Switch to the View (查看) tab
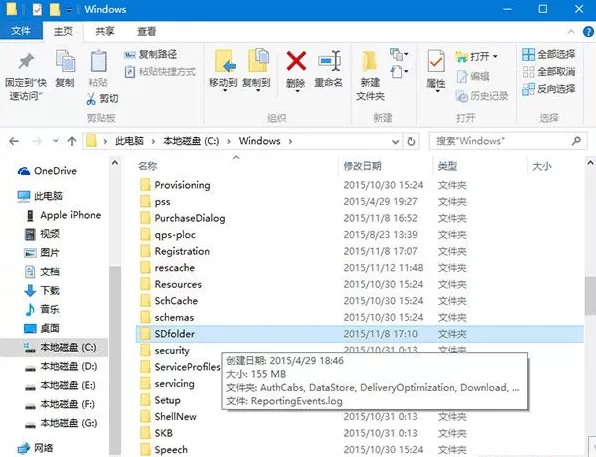Viewport: 596px width, 457px height. click(146, 32)
